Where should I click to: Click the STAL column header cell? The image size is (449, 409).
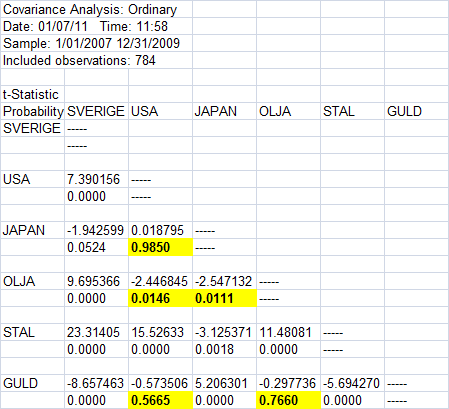(352, 111)
